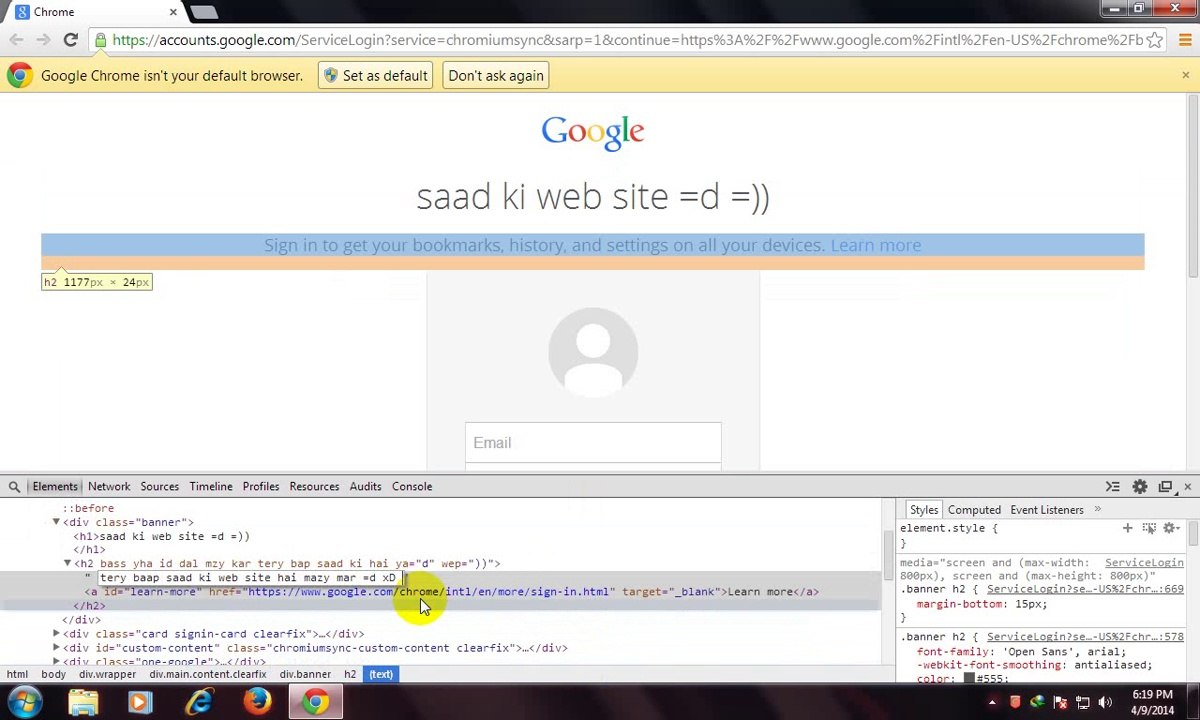Open DevTools settings gear

[1140, 487]
